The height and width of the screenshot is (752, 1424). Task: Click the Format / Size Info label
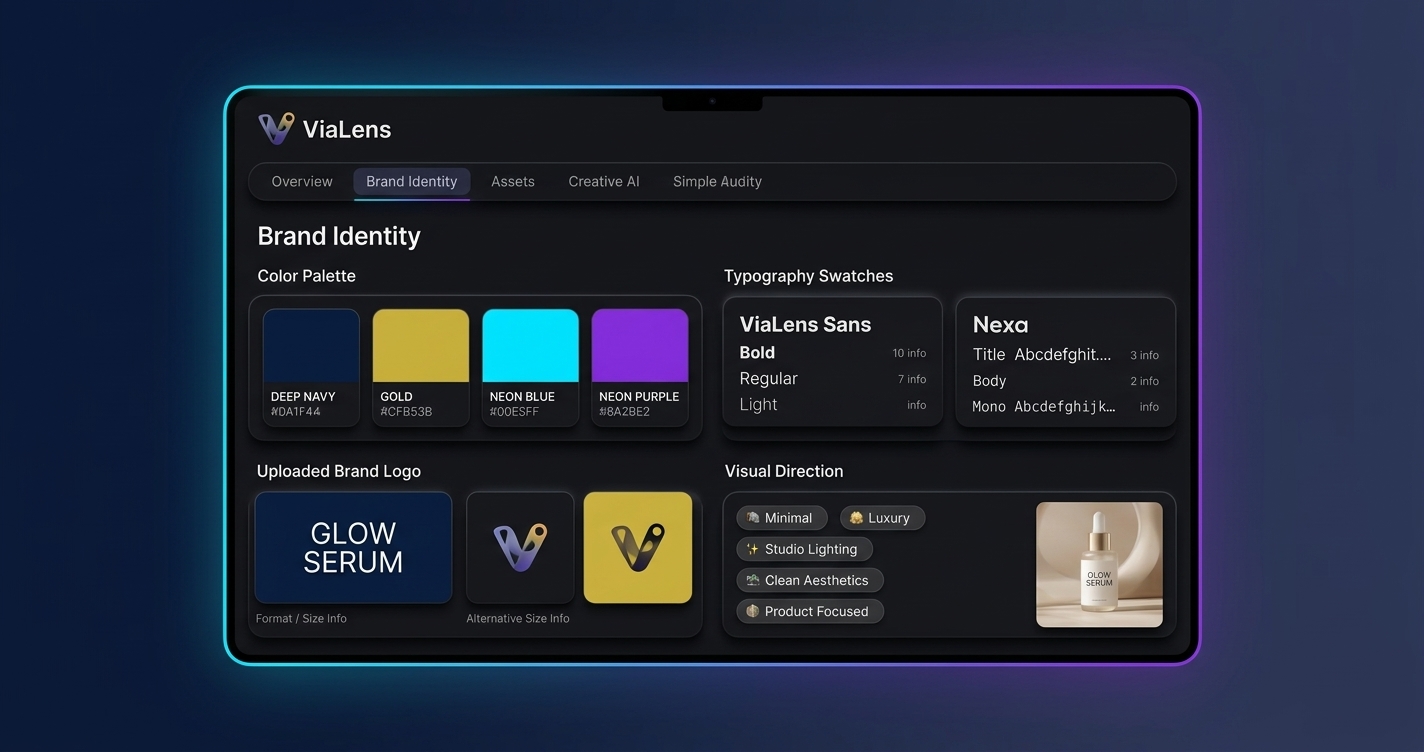(301, 618)
